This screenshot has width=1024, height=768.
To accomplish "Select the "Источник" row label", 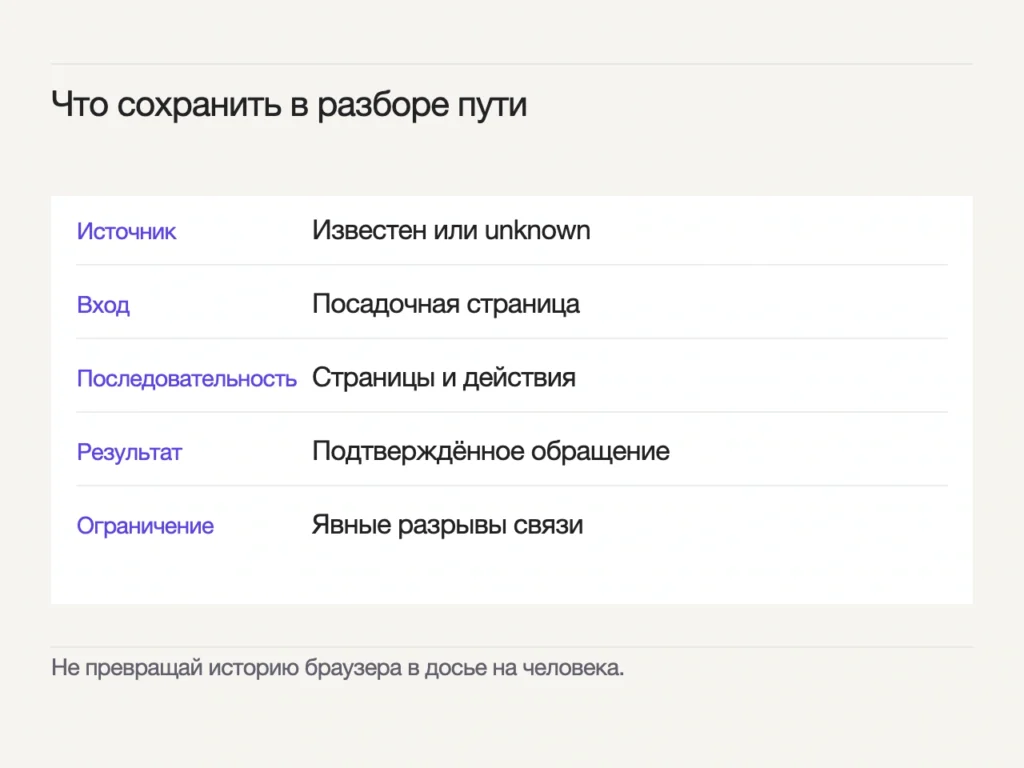I will [126, 231].
